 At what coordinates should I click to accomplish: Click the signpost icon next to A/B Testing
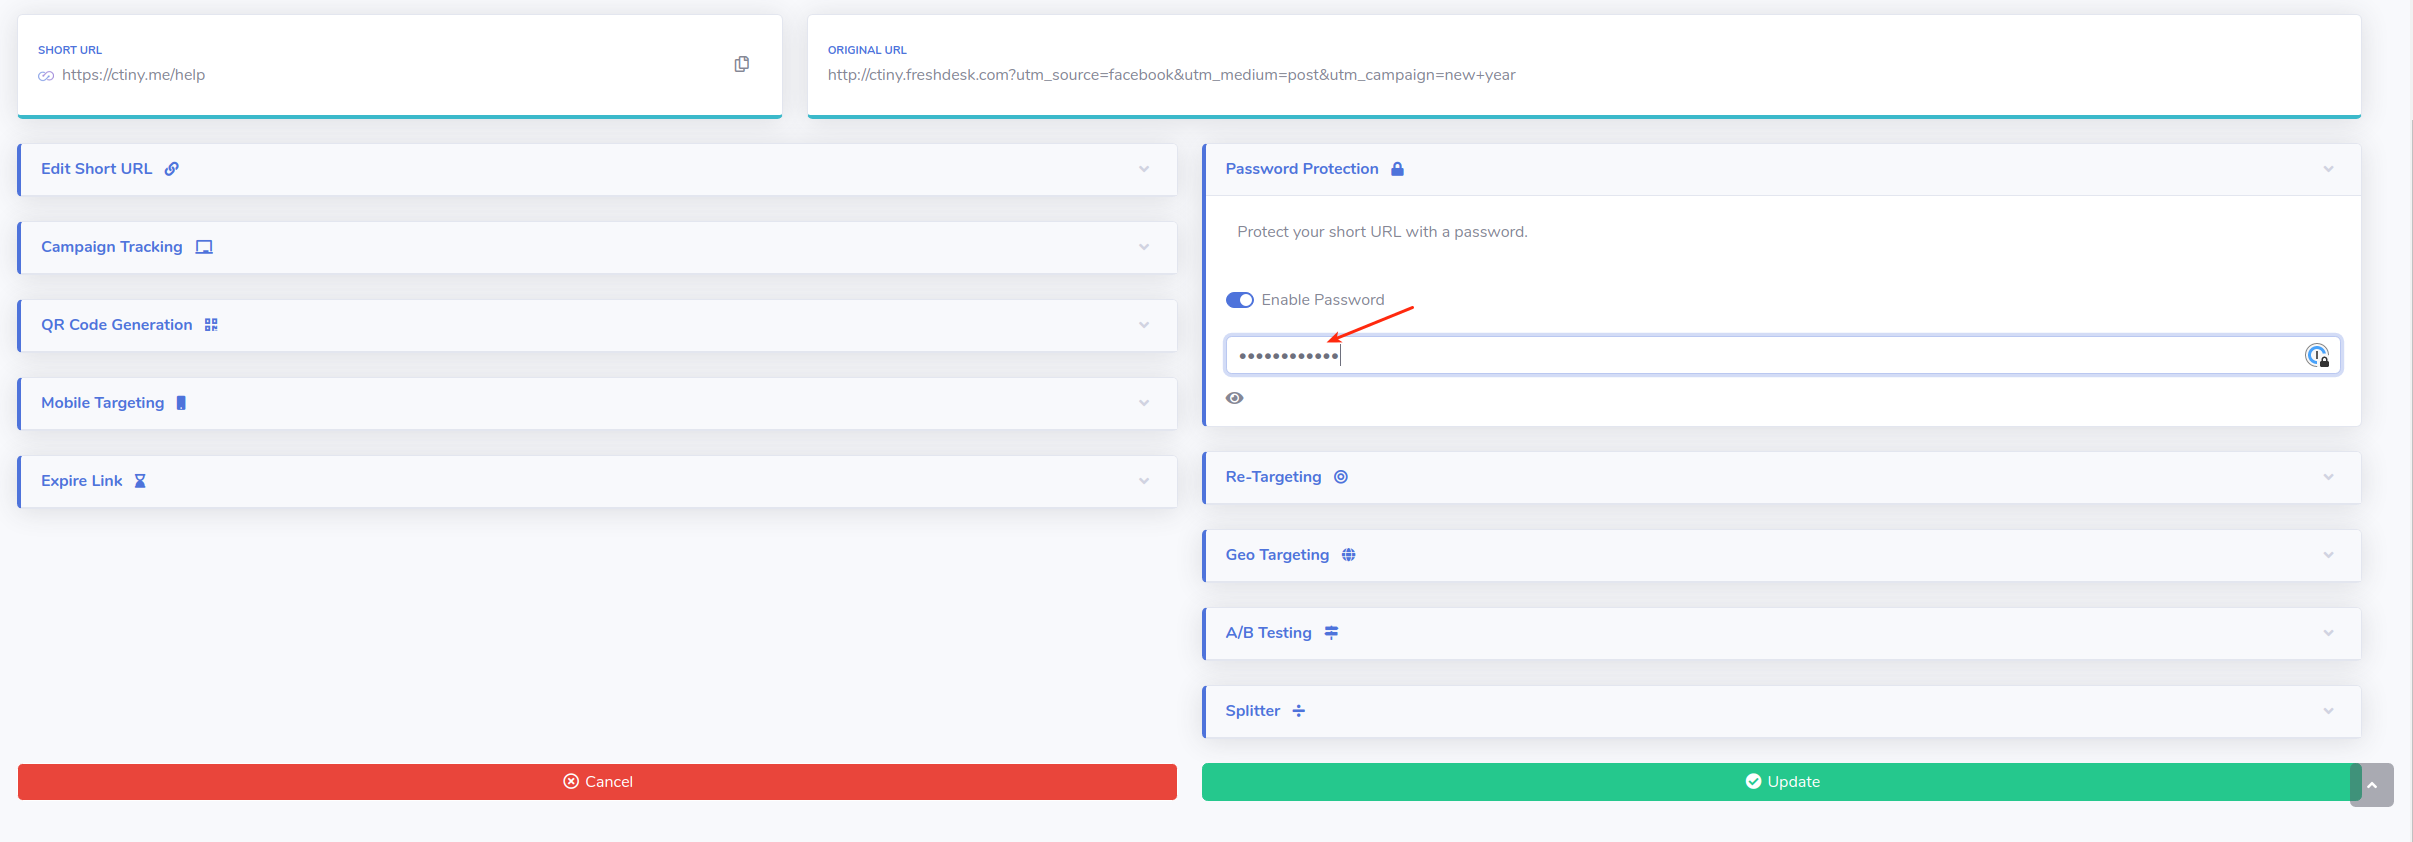pos(1331,633)
